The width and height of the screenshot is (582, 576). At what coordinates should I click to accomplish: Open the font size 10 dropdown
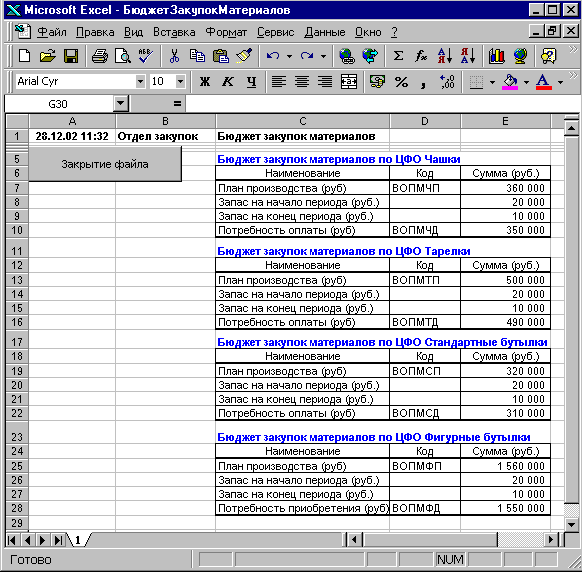point(180,81)
